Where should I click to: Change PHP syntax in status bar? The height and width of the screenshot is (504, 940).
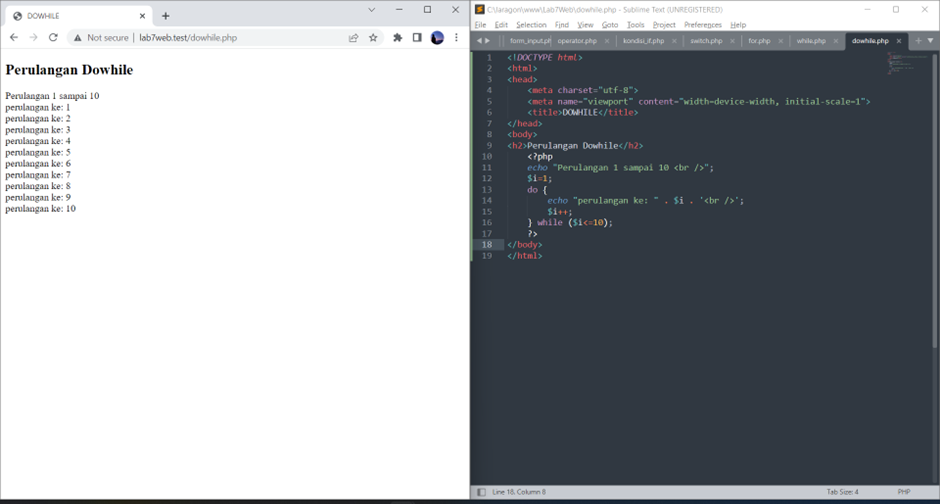tap(904, 492)
